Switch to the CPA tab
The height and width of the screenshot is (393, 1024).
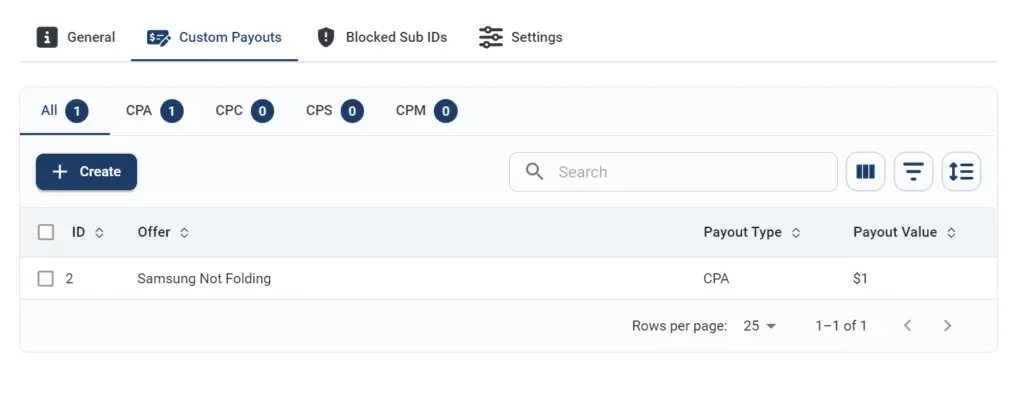point(154,111)
